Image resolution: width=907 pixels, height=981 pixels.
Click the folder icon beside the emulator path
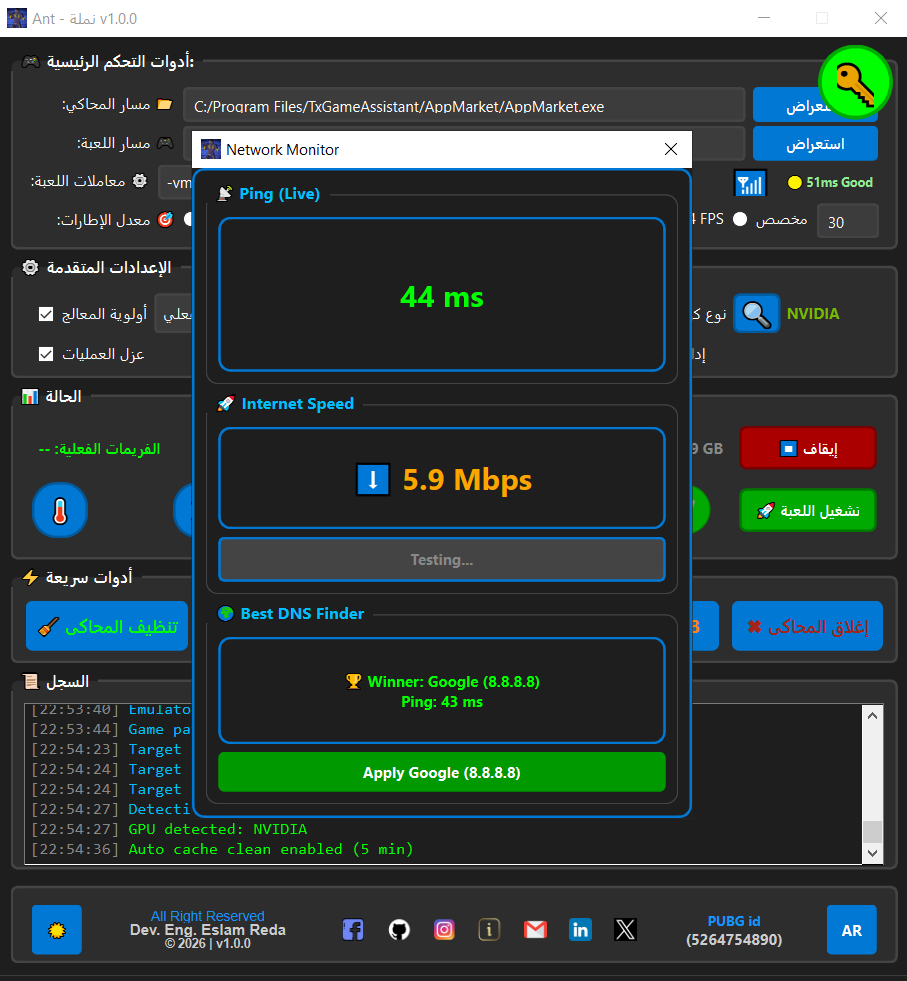[163, 104]
